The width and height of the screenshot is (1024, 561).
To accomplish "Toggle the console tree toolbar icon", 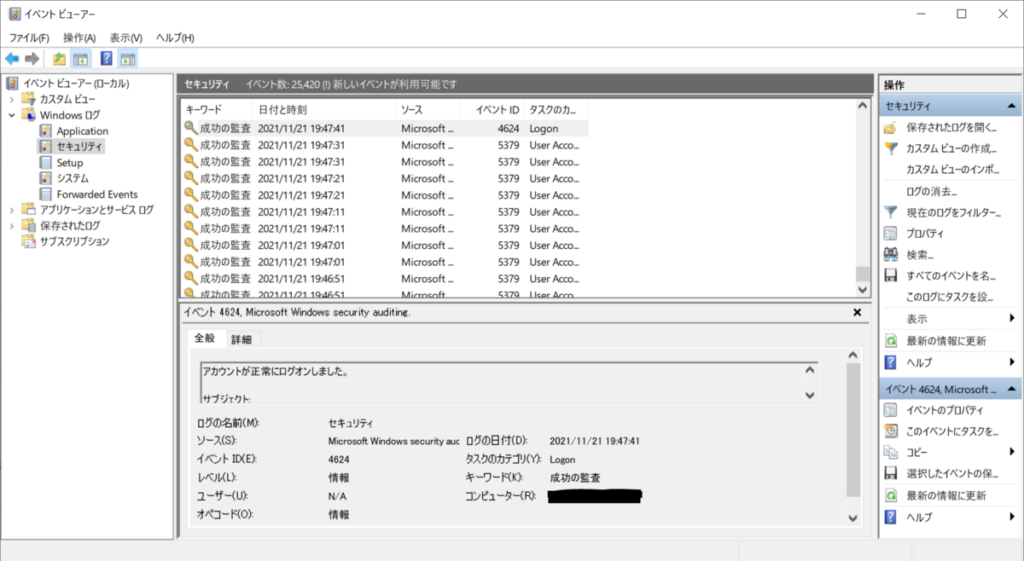I will pos(81,59).
